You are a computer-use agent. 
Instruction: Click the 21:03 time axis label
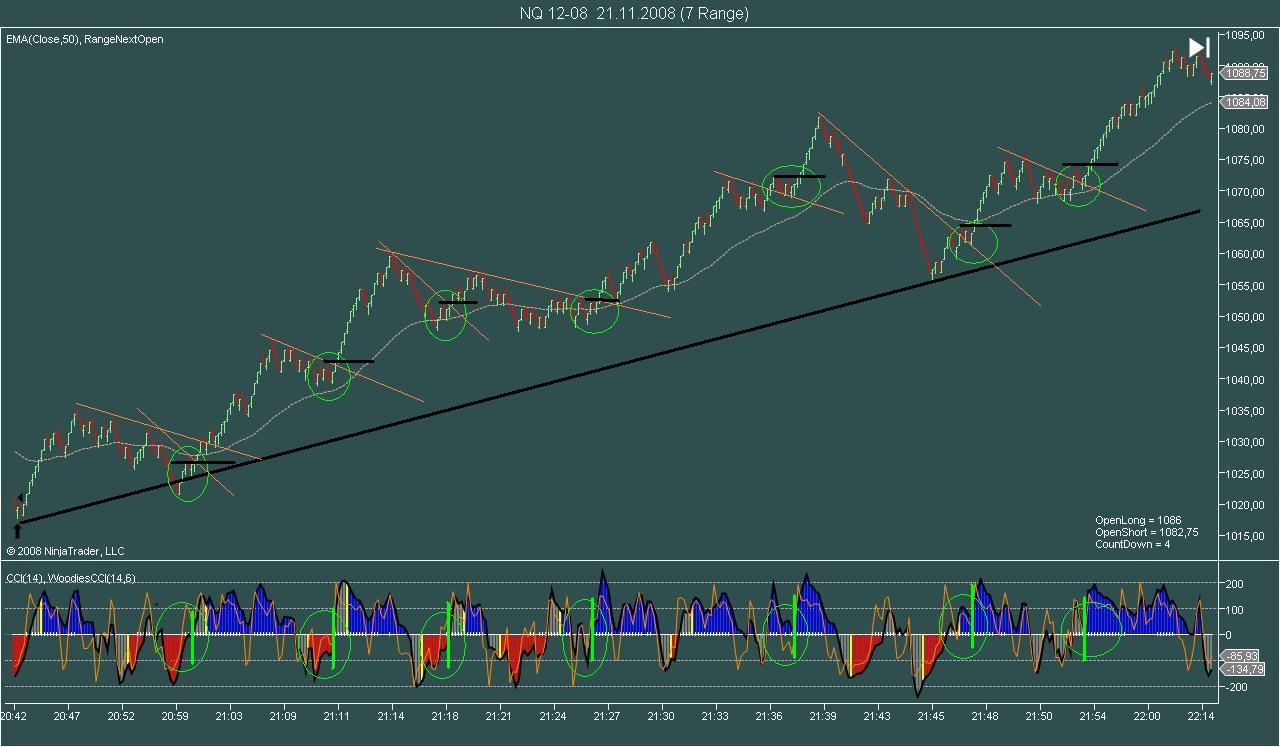[229, 716]
